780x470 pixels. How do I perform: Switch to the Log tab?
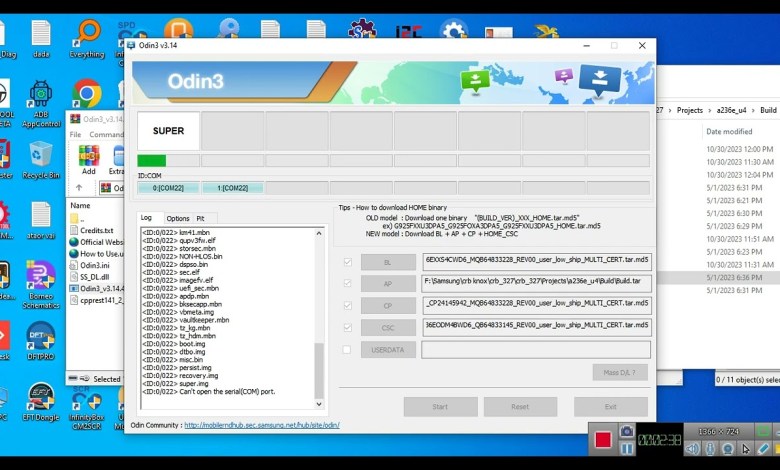(x=146, y=218)
